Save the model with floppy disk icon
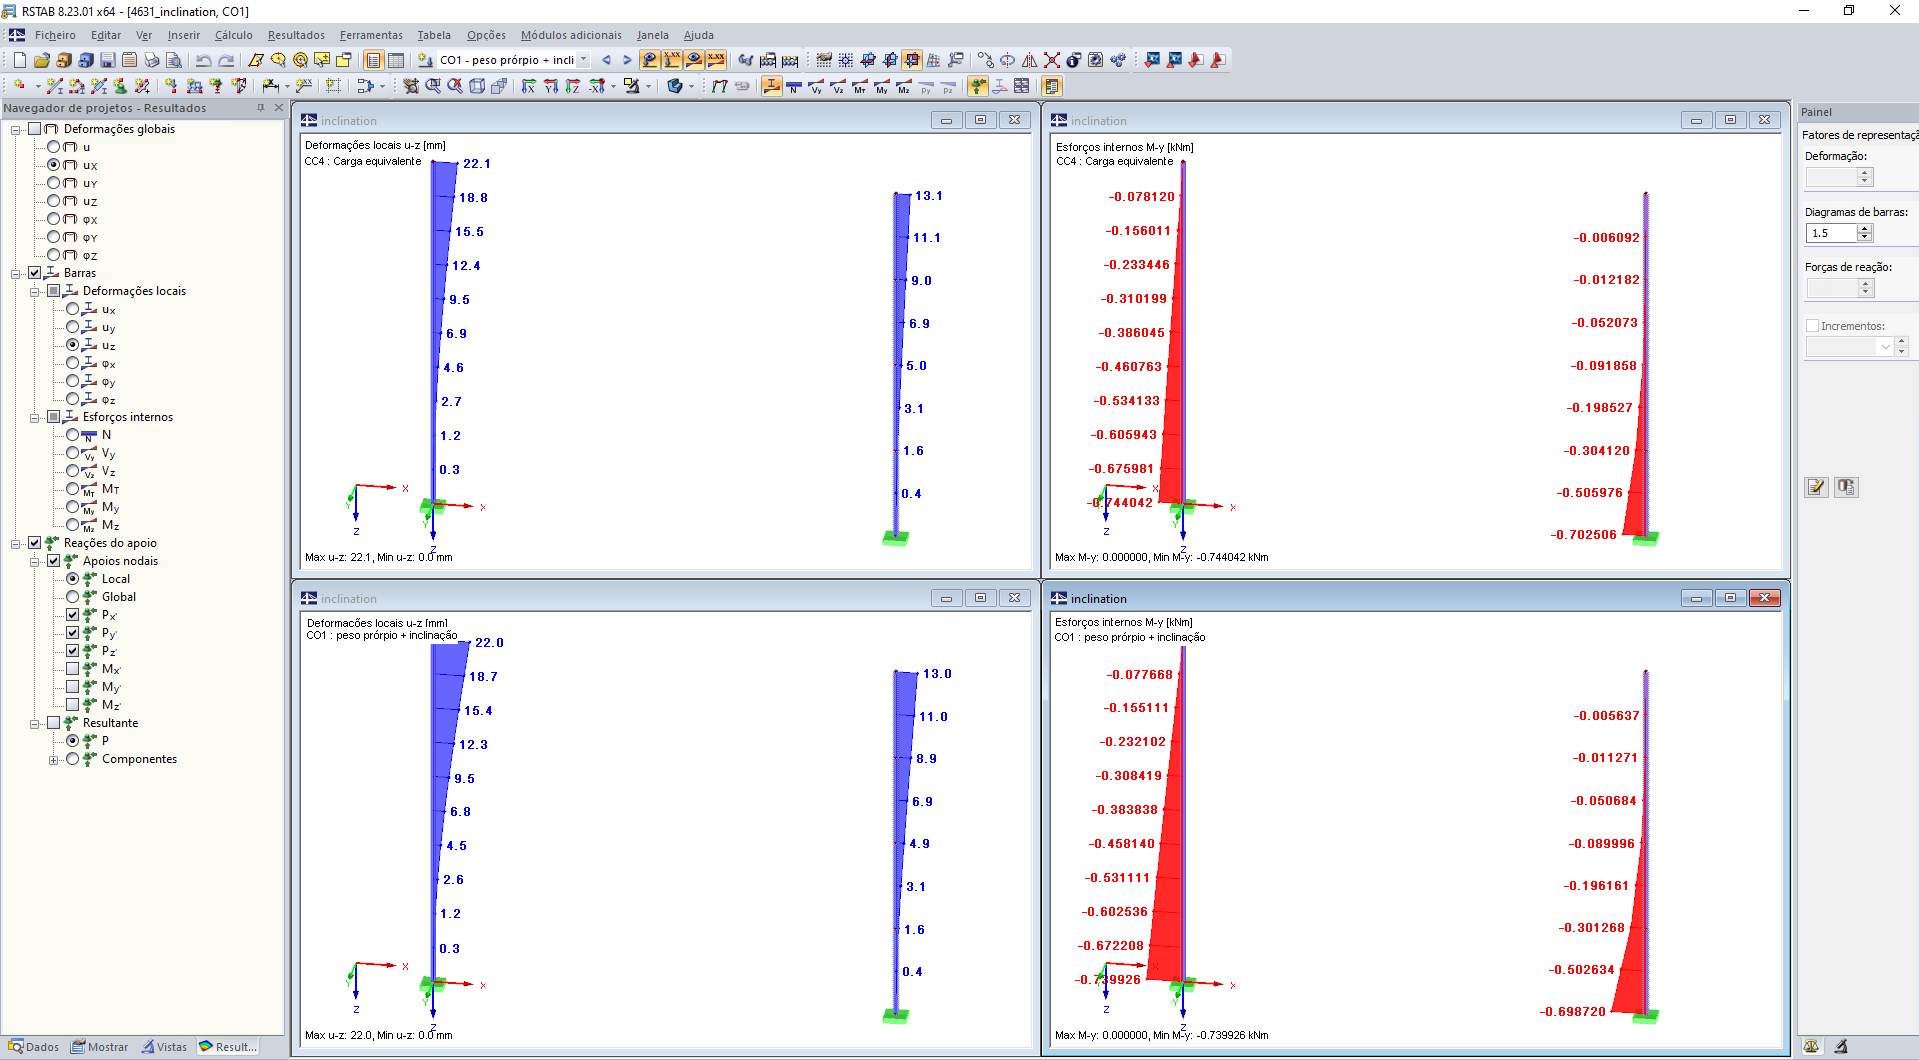1919x1060 pixels. tap(107, 60)
